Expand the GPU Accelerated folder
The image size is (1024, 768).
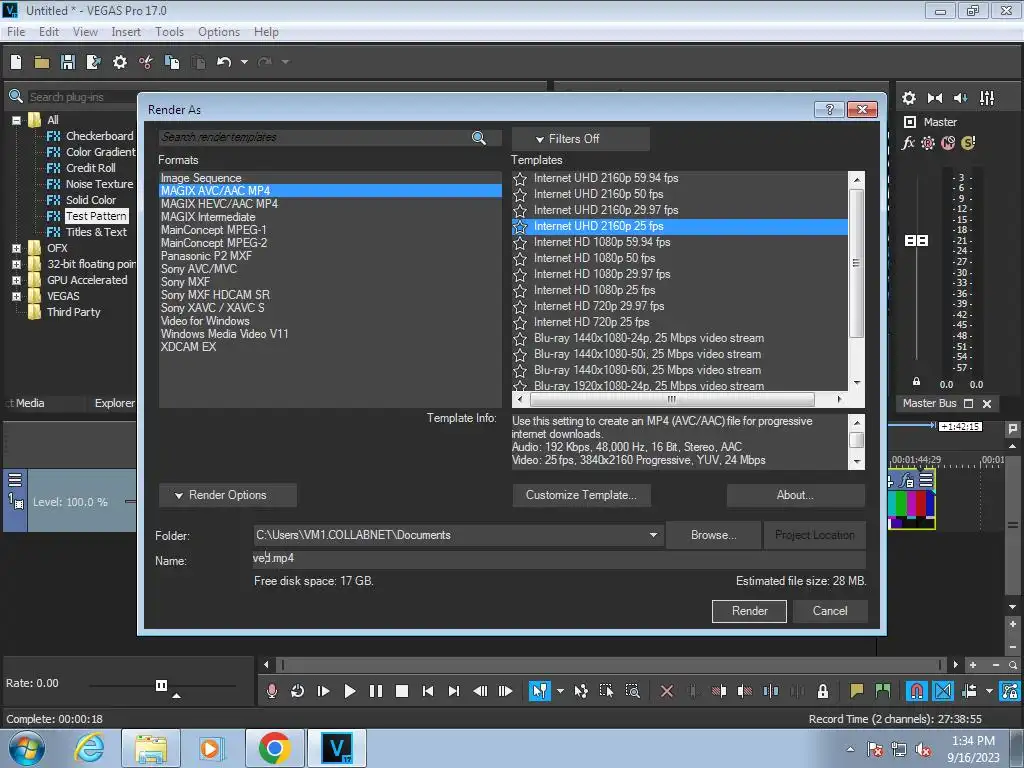[x=16, y=280]
